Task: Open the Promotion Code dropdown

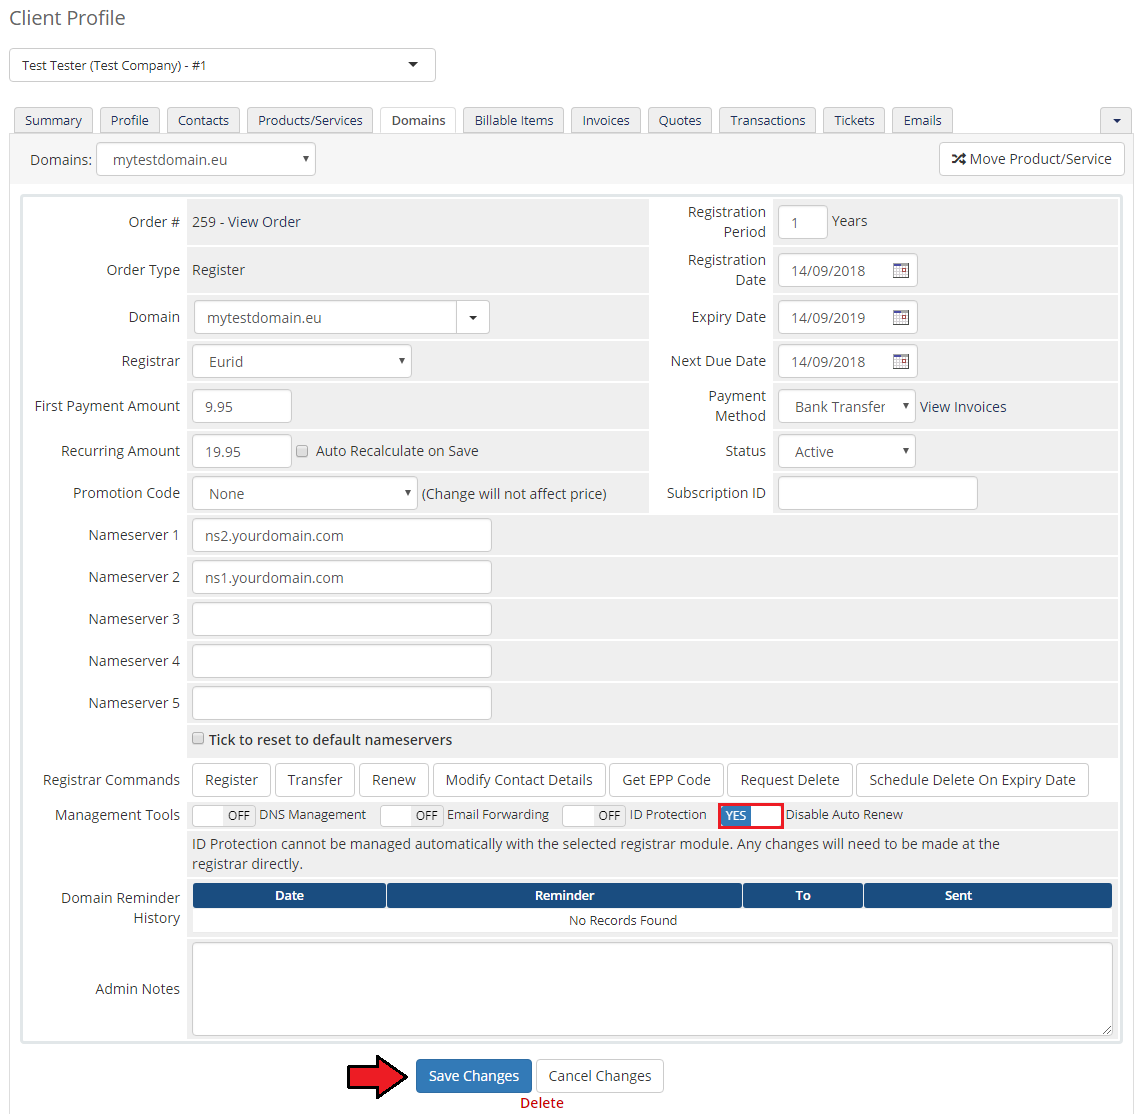Action: pyautogui.click(x=305, y=494)
